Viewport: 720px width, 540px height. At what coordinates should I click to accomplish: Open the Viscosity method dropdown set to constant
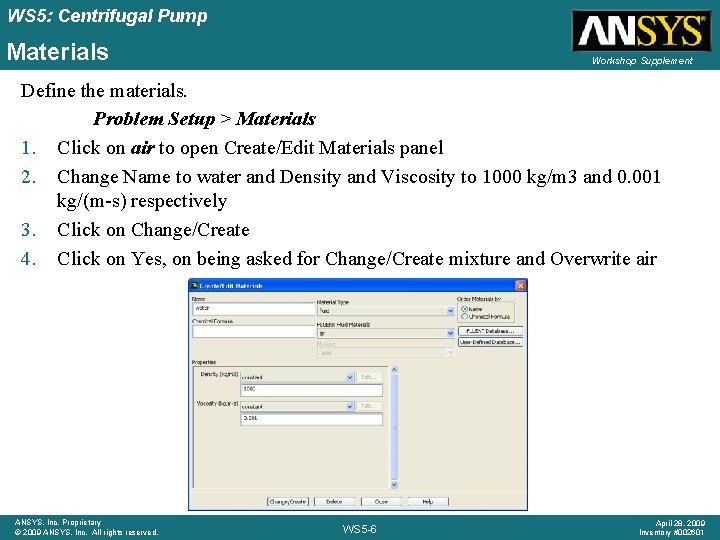[350, 406]
